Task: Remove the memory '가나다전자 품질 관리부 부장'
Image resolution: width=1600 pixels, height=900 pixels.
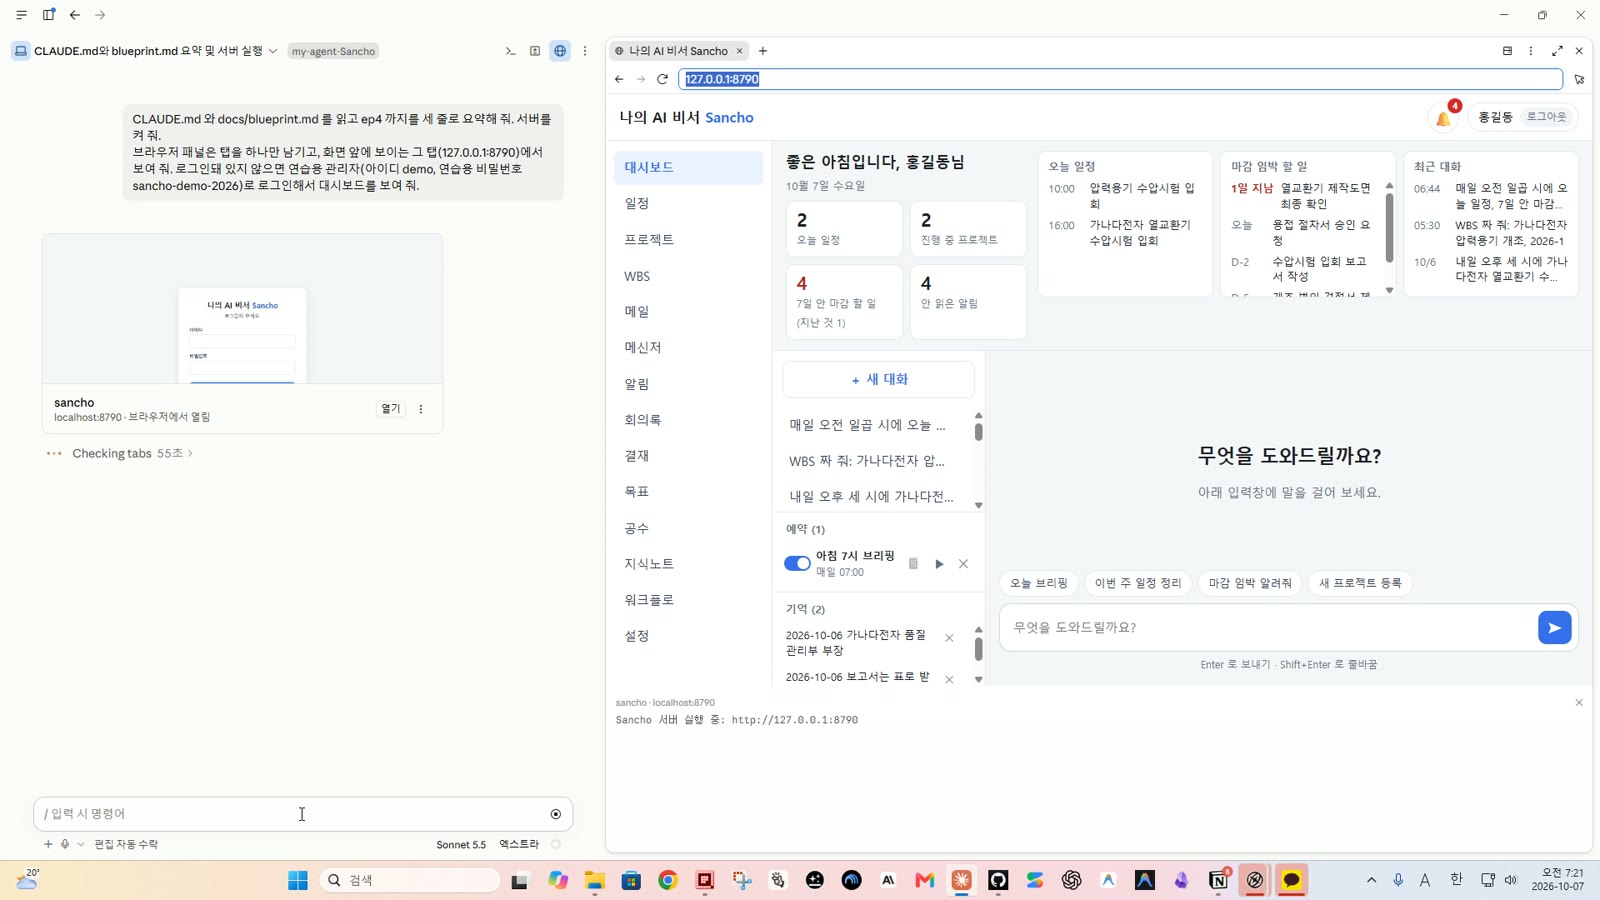Action: point(949,638)
